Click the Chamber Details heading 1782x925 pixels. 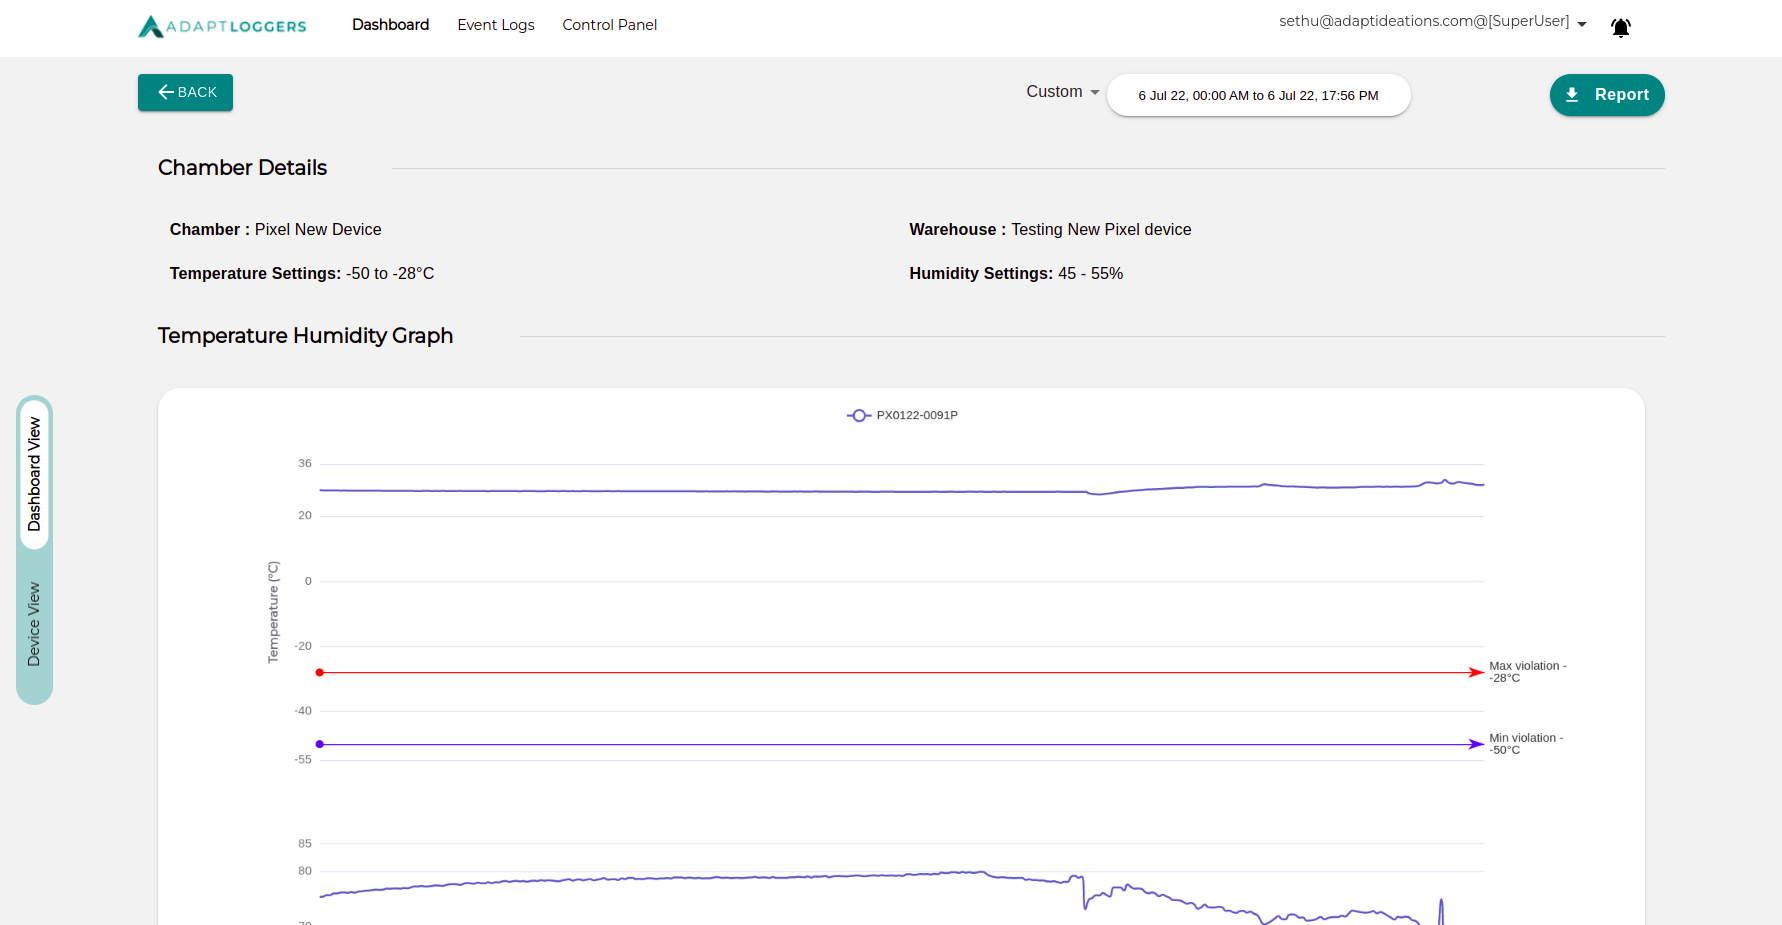click(x=242, y=168)
